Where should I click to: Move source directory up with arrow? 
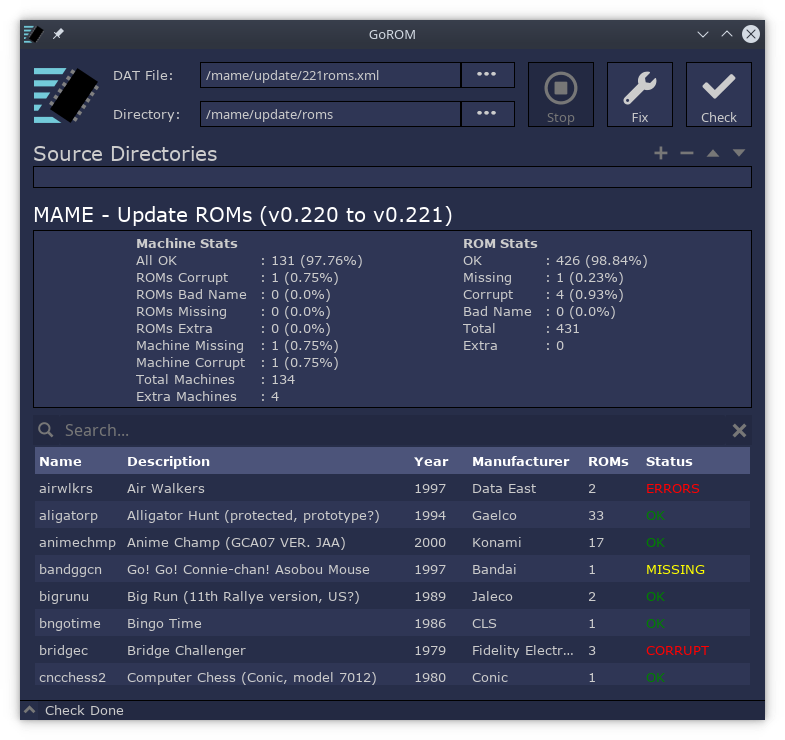point(713,153)
